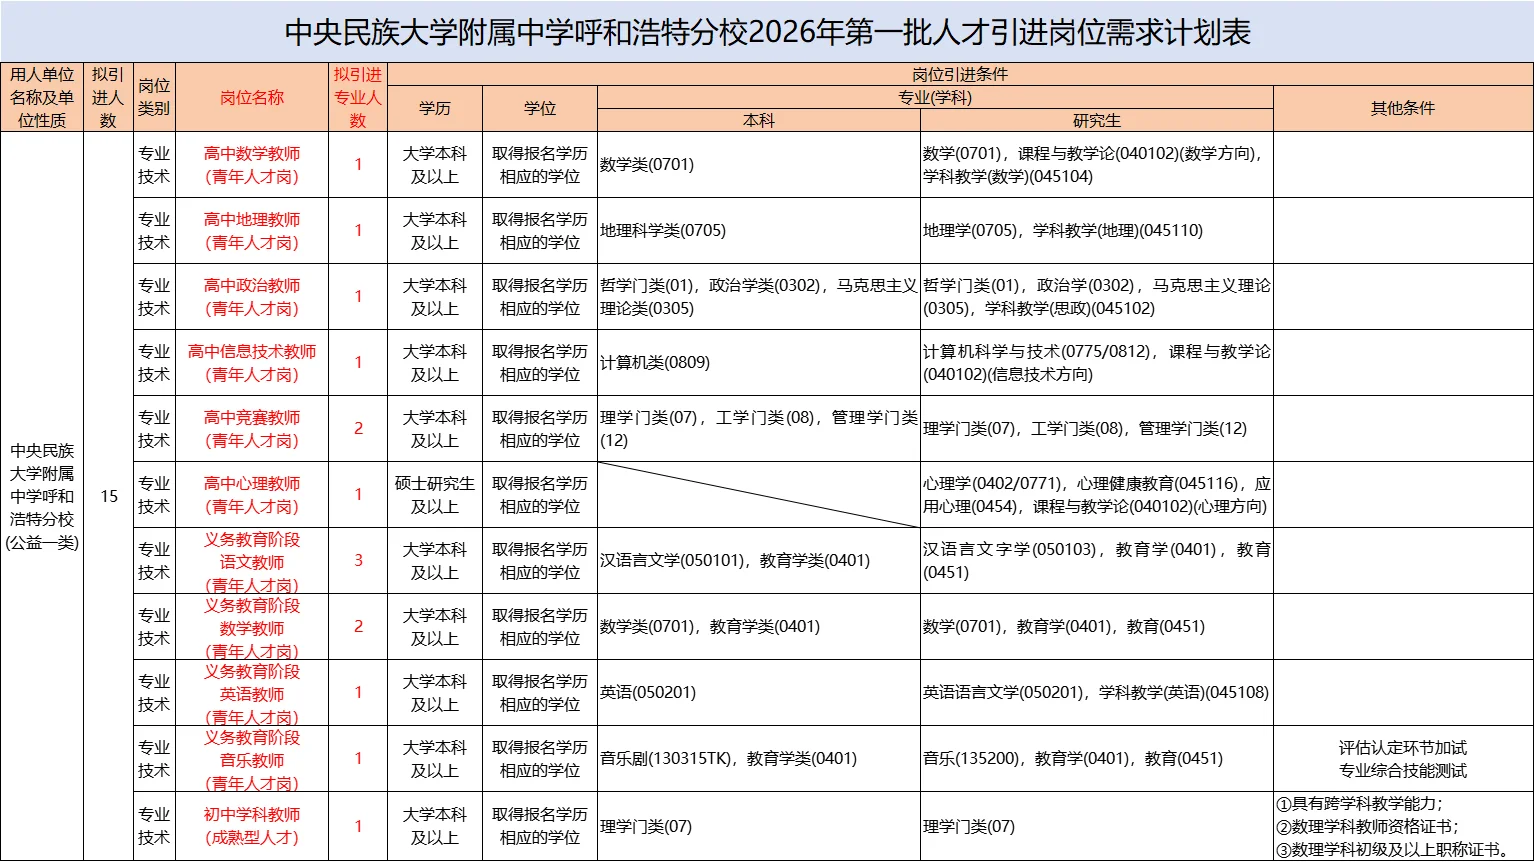The image size is (1534, 862).
Task: Select the '专业技术' category cell for 高中心理教师
Action: [154, 495]
